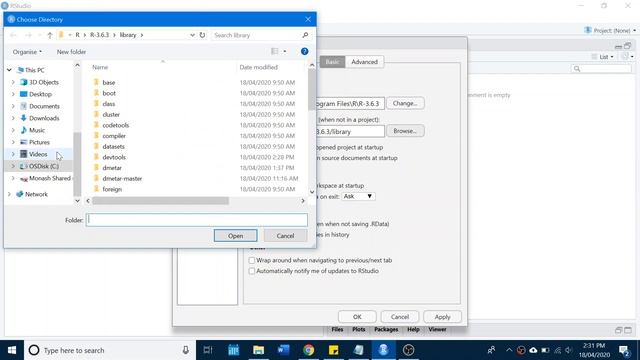Open OBS Studio from taskbar
The width and height of the screenshot is (640, 360).
pos(408,350)
